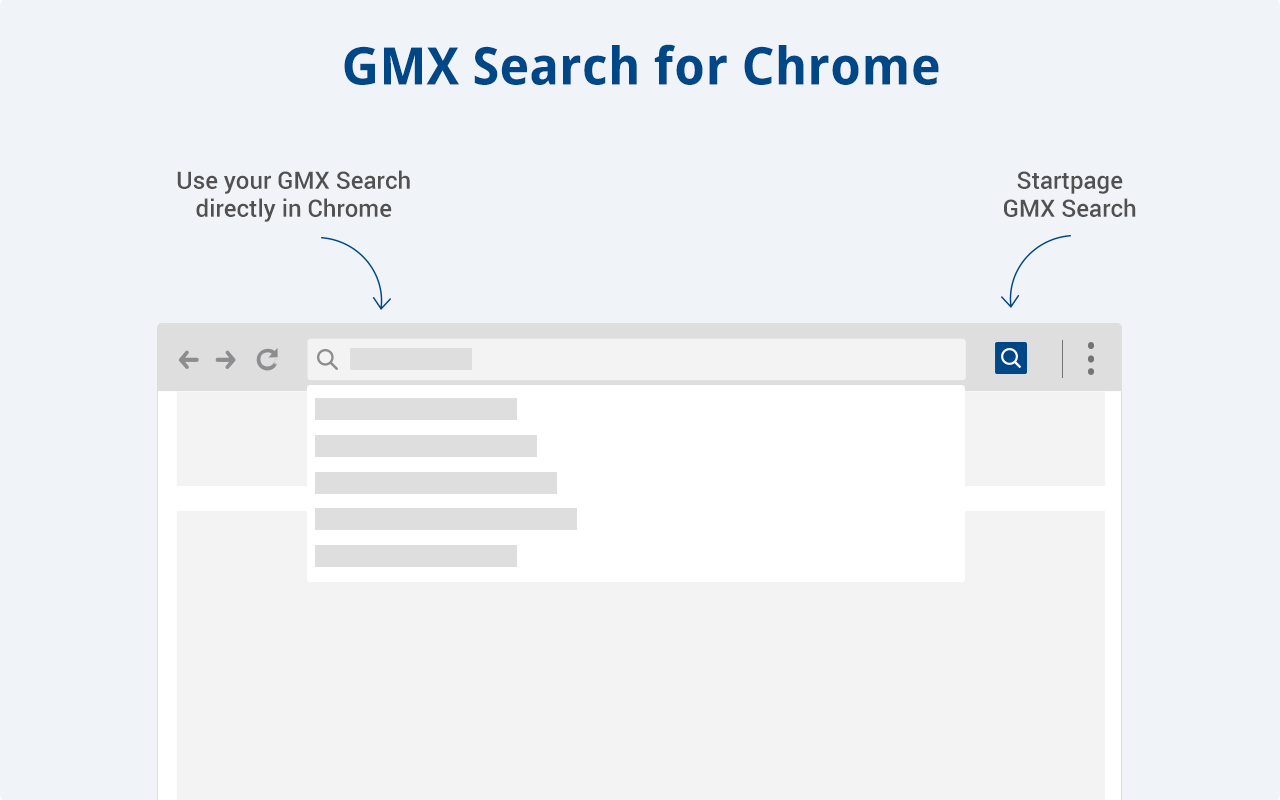Image resolution: width=1280 pixels, height=800 pixels.
Task: Click the "GMX Search for Chrome" heading
Action: pos(641,66)
